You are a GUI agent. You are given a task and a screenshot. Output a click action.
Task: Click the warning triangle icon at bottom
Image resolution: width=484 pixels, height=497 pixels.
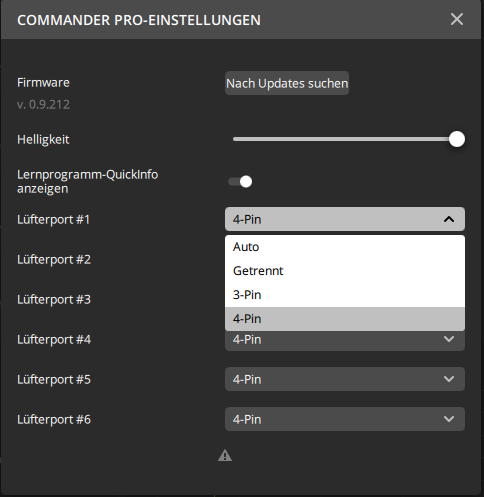(x=225, y=455)
